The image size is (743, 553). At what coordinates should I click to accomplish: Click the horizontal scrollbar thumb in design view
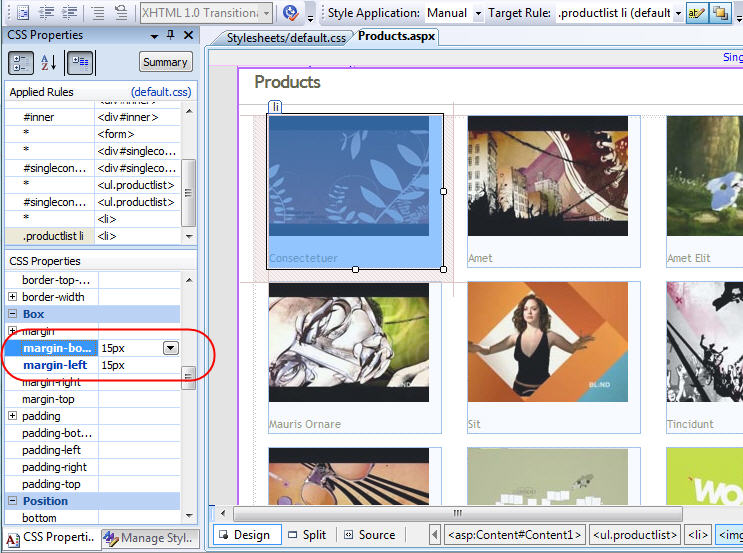[x=457, y=513]
